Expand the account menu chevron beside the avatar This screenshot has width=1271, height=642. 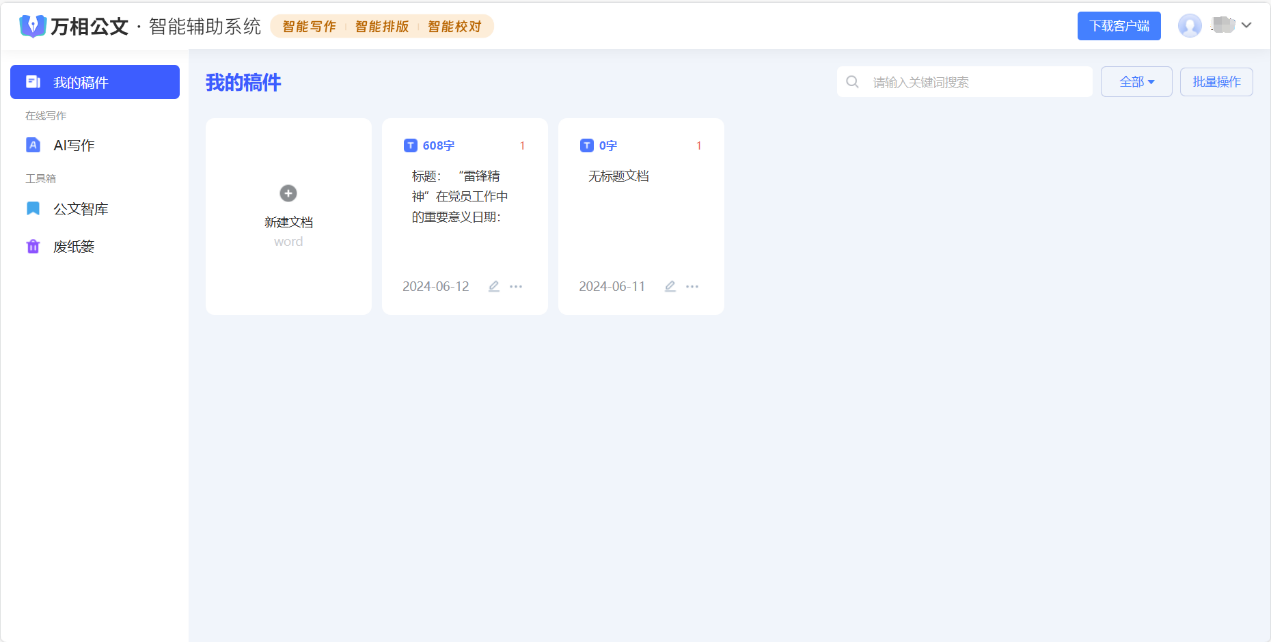[1246, 25]
